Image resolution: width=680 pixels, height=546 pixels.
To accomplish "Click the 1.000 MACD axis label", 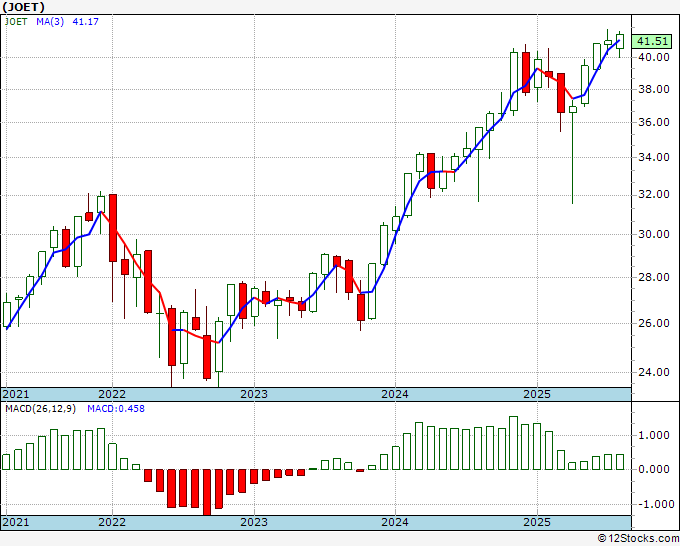I will [x=654, y=435].
